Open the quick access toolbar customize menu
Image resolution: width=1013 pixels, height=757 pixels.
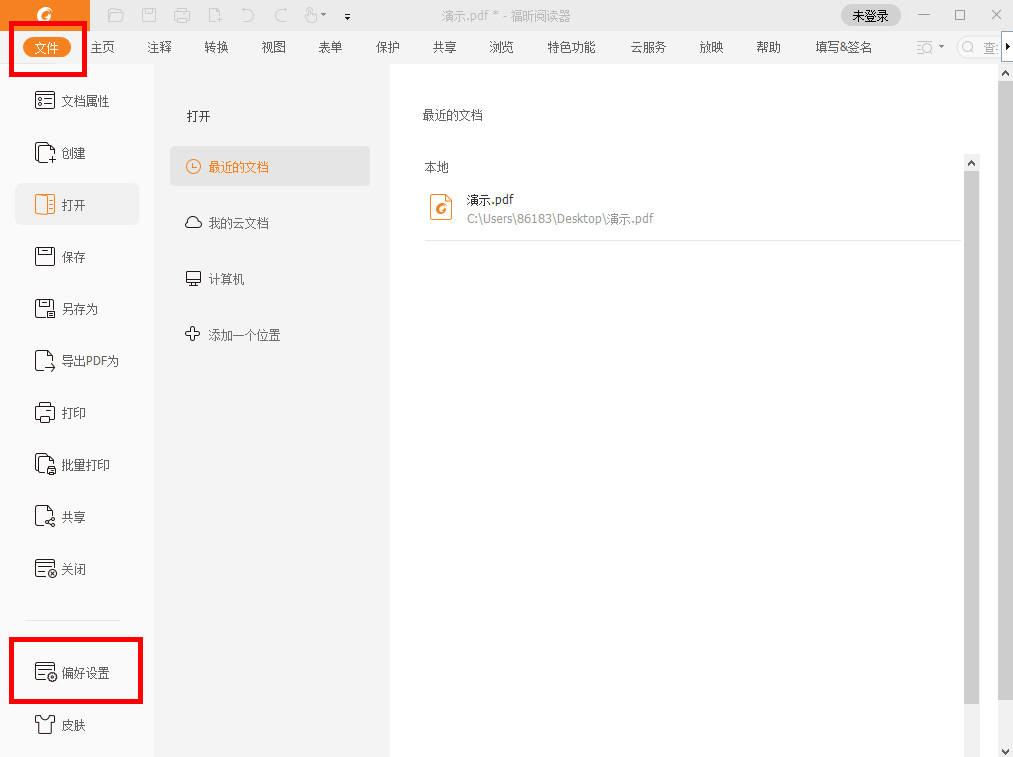347,15
